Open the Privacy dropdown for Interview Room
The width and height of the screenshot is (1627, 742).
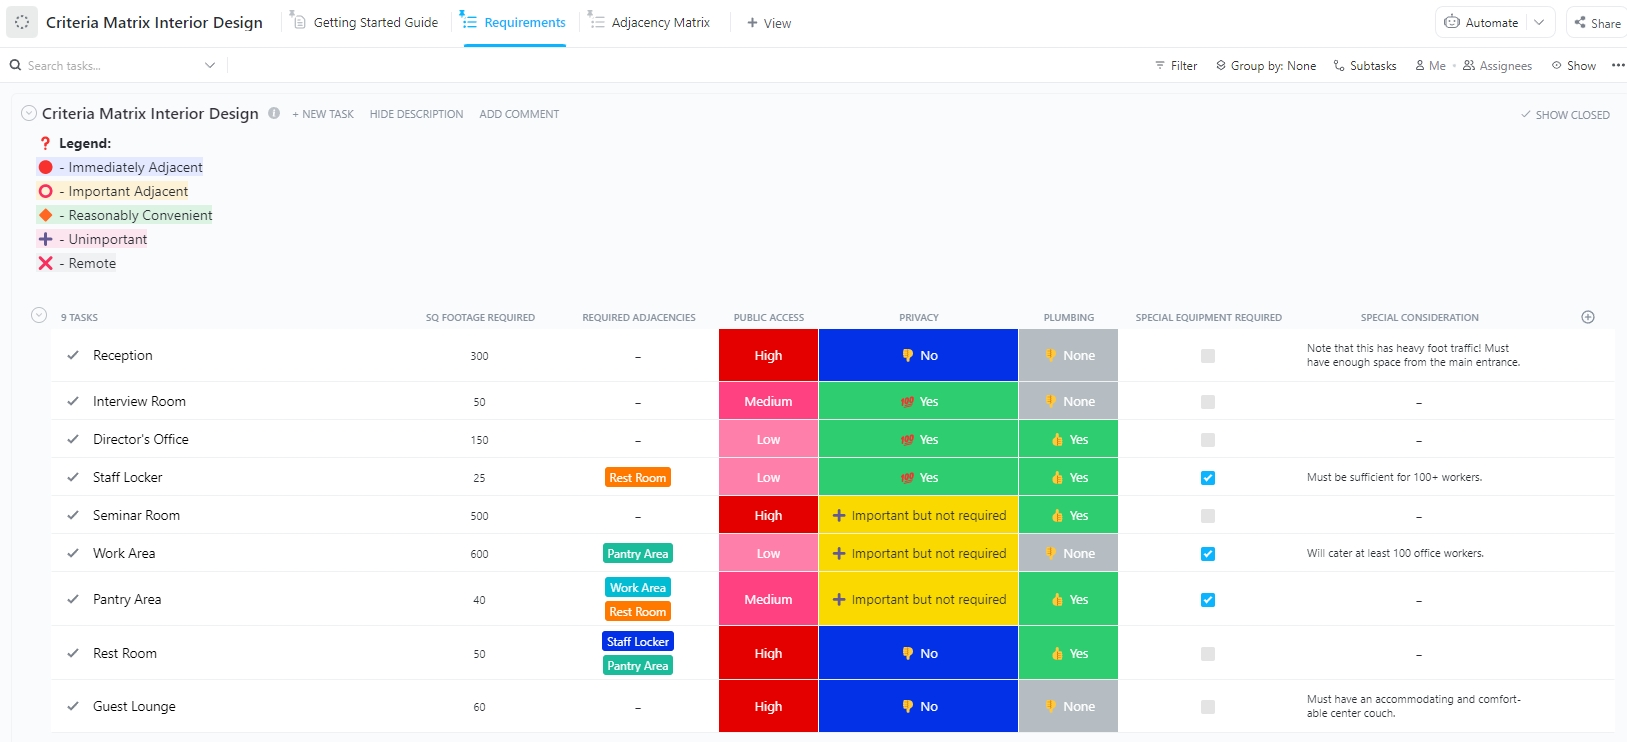[918, 401]
